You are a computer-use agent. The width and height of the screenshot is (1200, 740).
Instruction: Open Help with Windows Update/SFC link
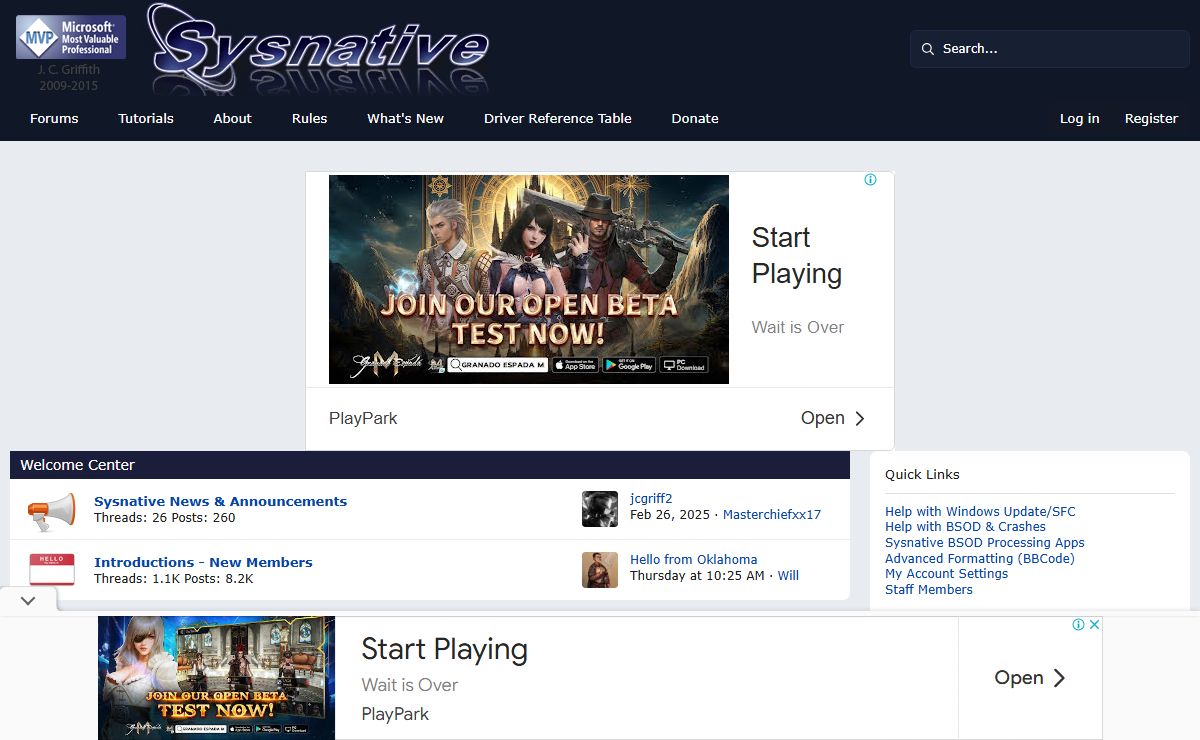click(980, 512)
